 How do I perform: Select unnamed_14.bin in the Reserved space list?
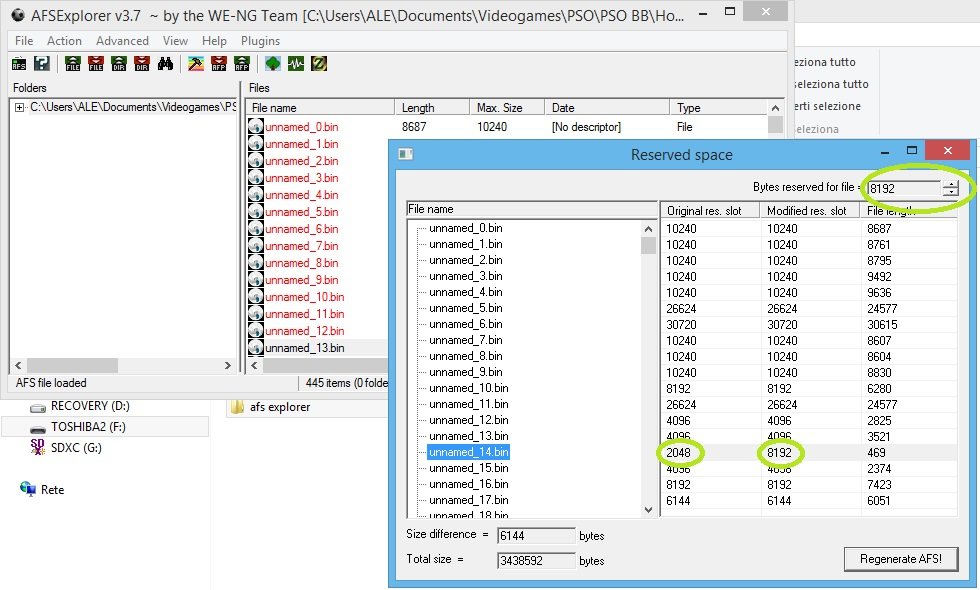[x=469, y=452]
